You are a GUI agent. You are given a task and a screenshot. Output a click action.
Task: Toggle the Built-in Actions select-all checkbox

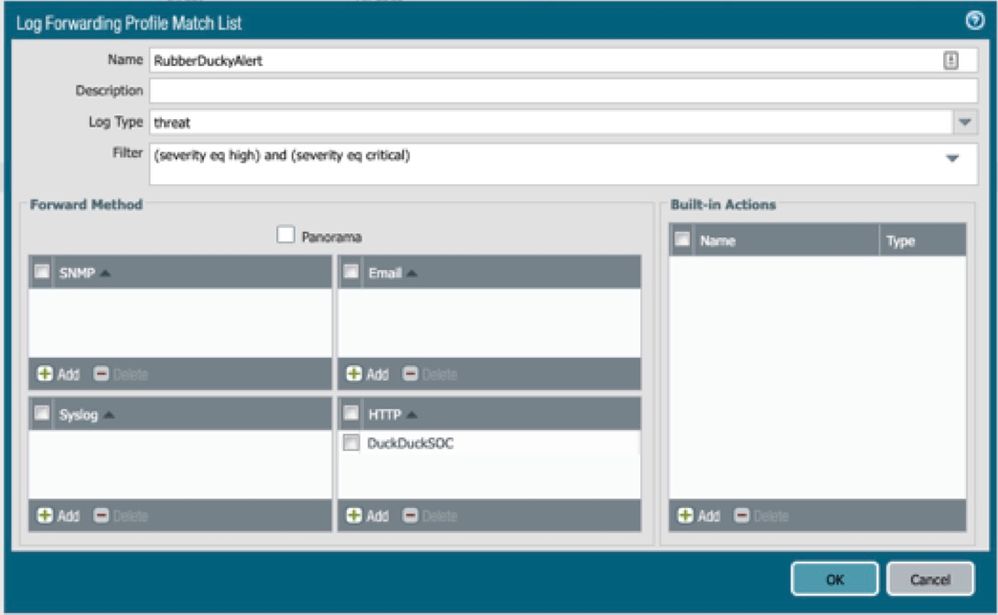(682, 239)
